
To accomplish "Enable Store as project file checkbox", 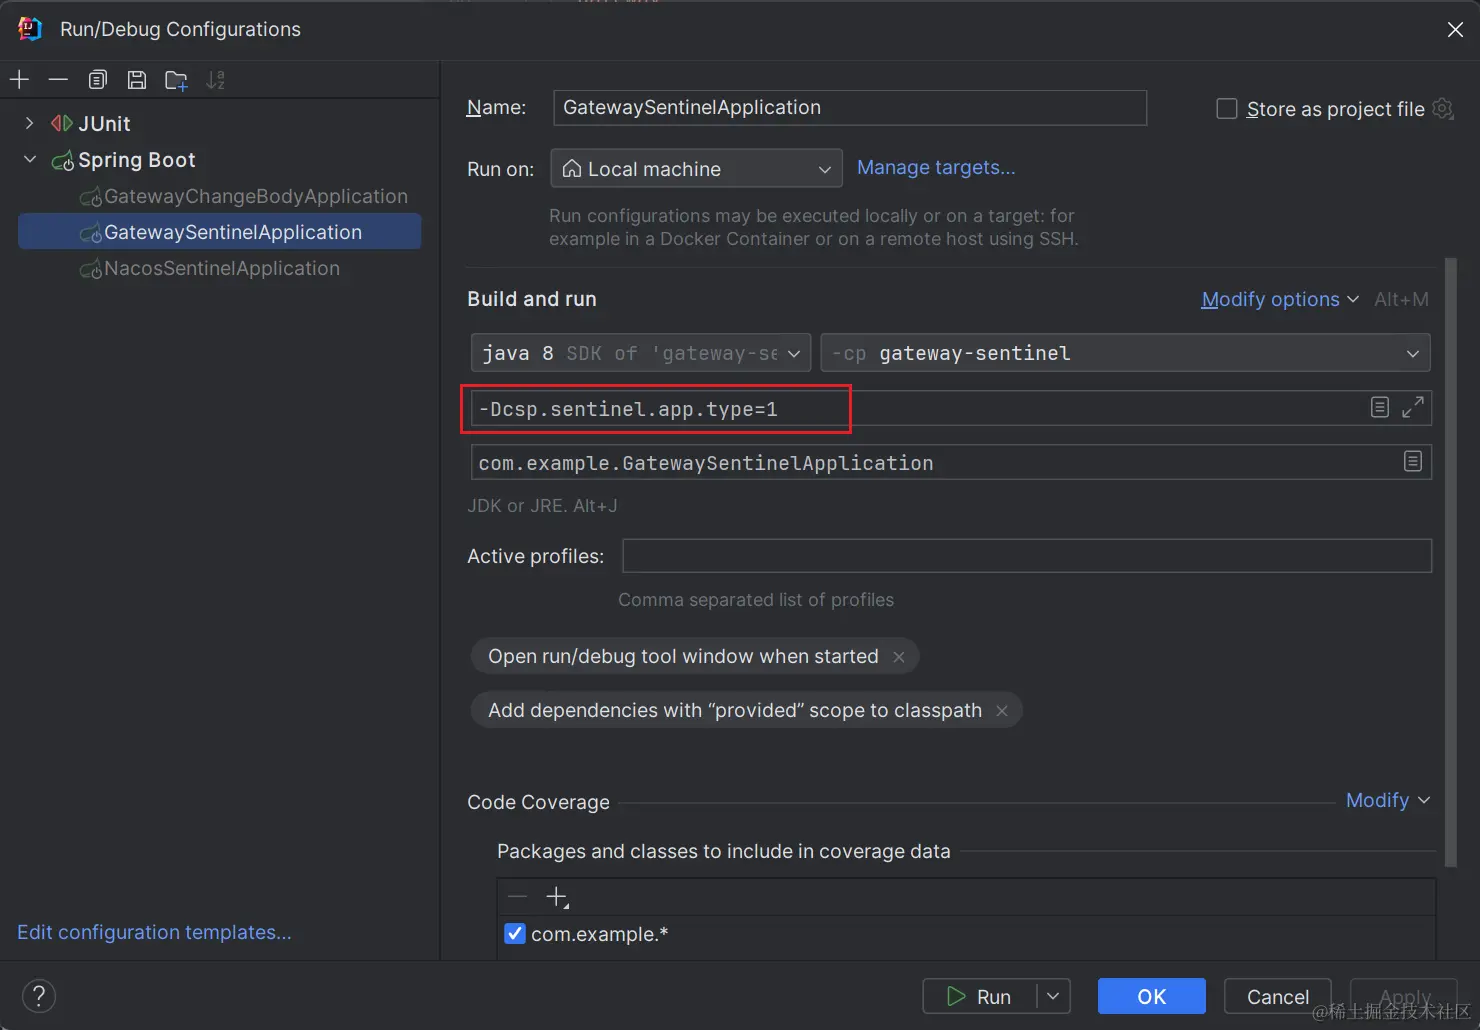I will point(1227,108).
